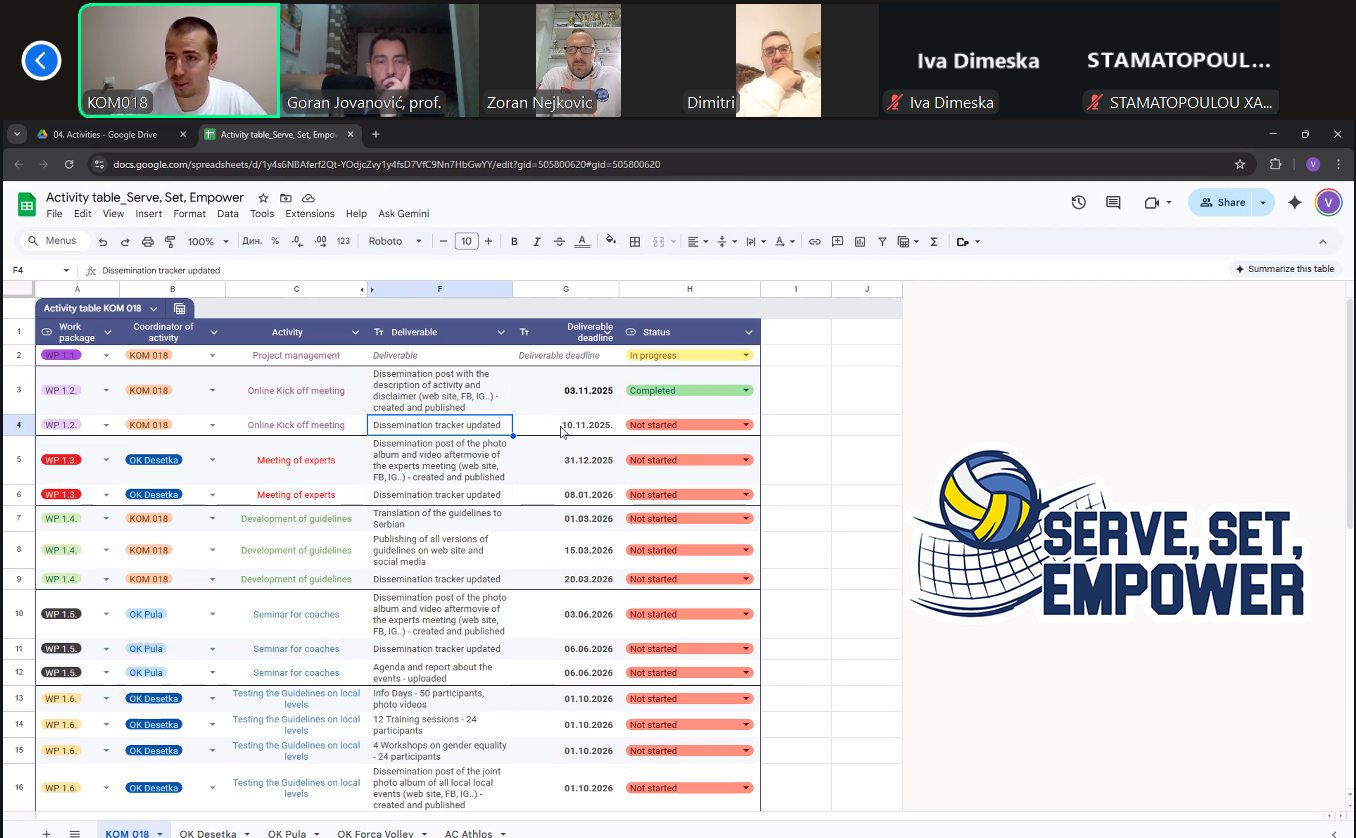Click the Share button

1222,202
